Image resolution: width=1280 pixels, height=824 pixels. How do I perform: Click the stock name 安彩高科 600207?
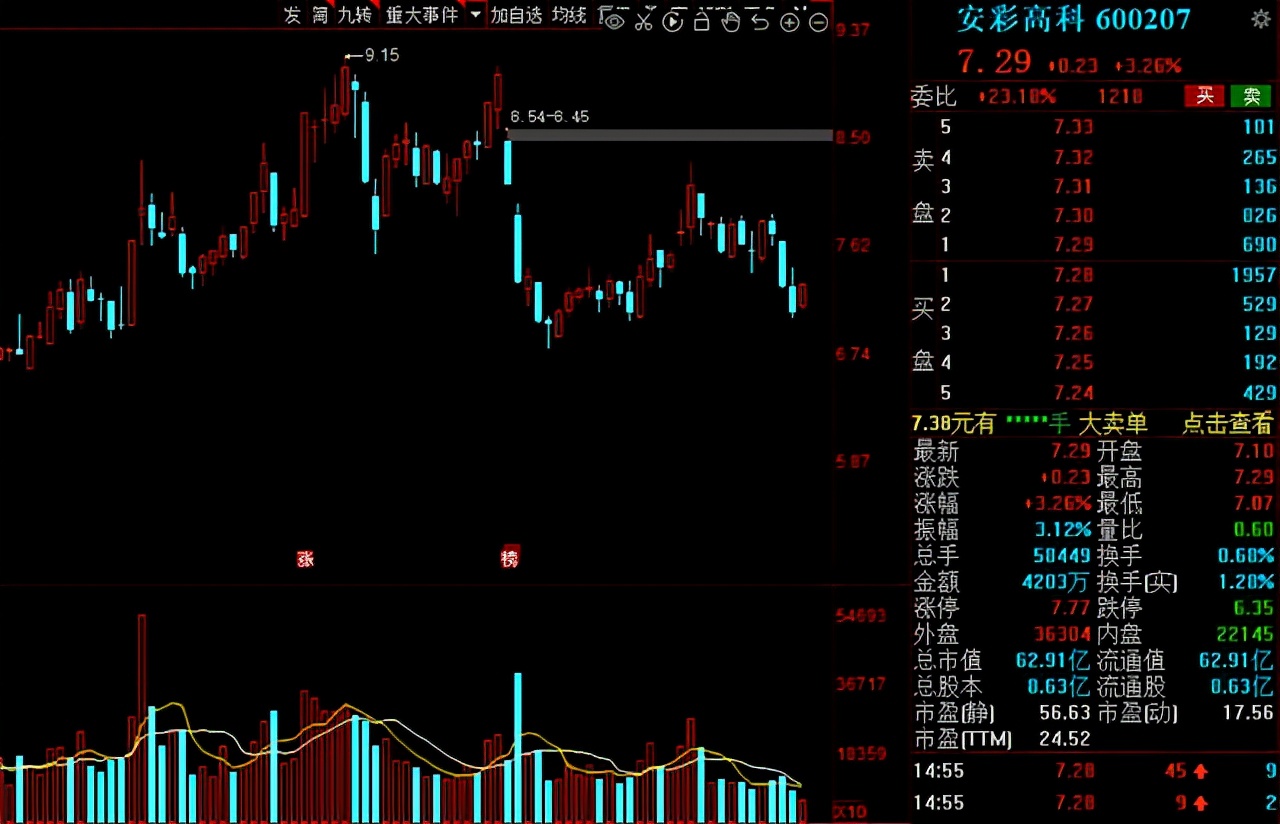point(1074,19)
